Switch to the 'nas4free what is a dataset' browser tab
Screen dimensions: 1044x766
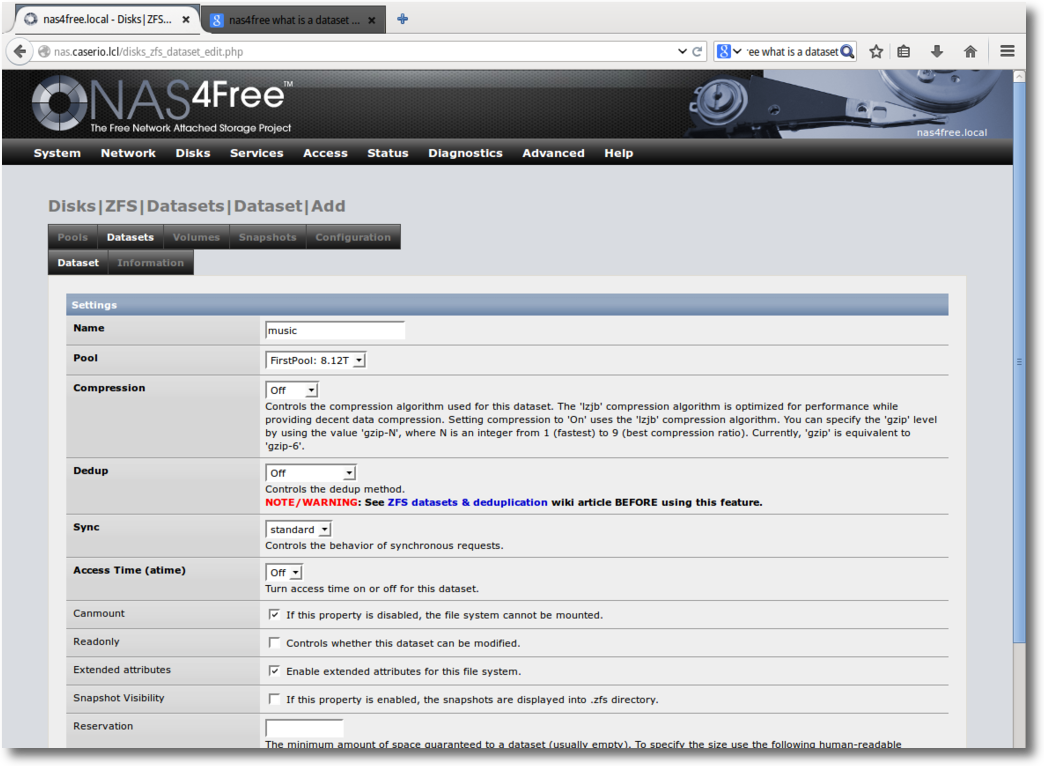tap(294, 21)
